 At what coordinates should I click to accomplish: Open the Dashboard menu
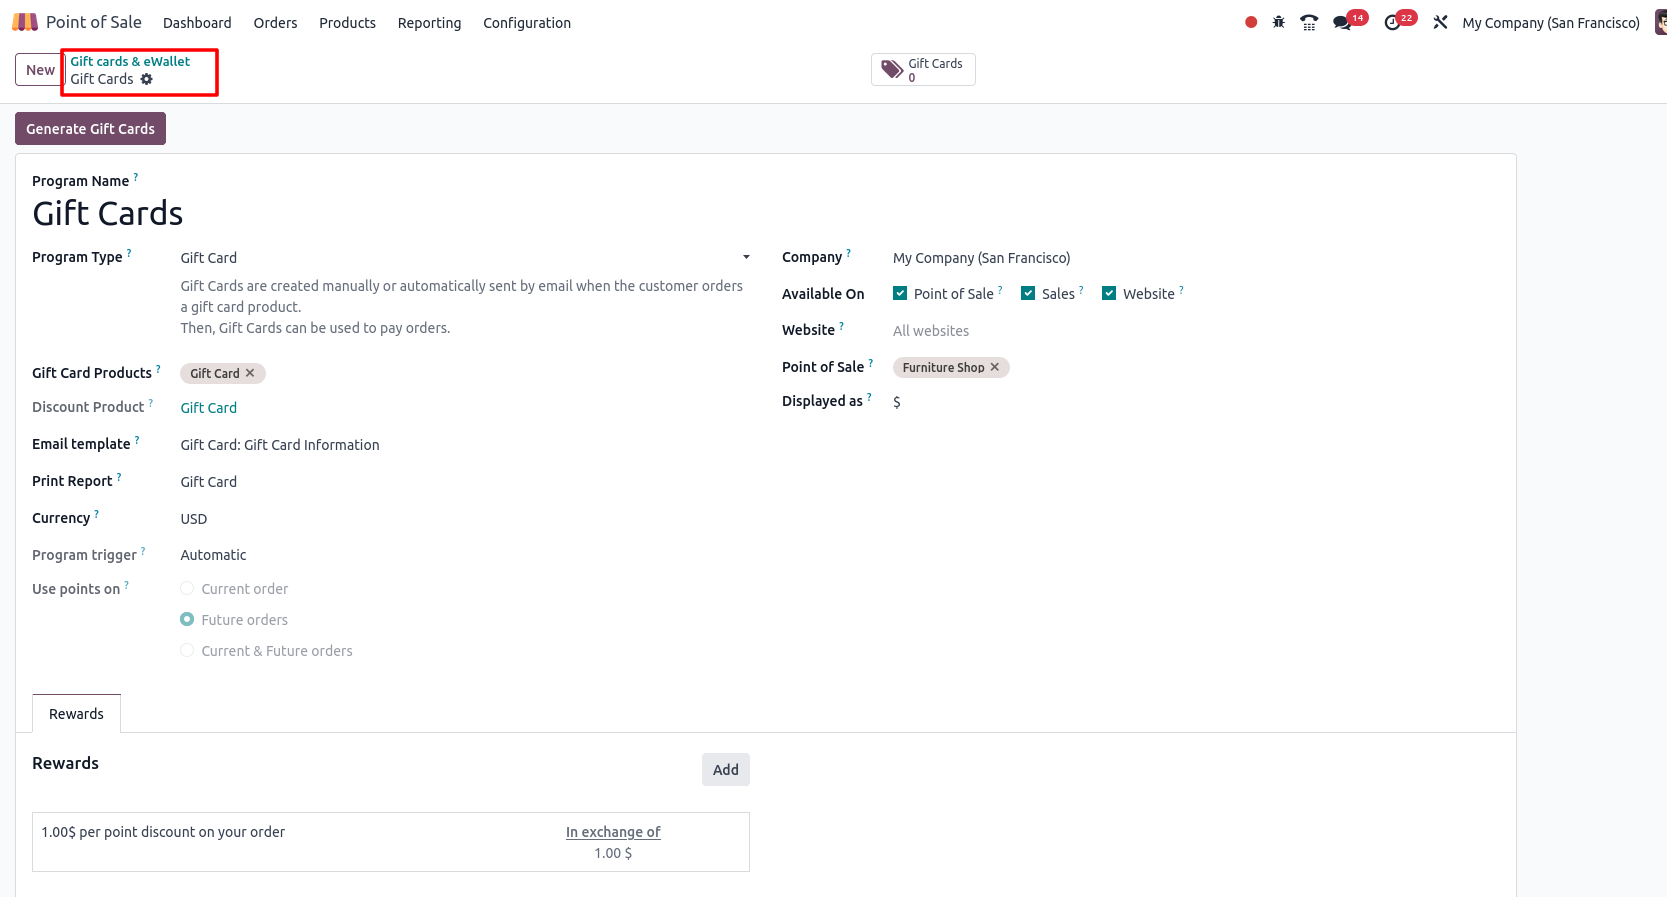click(197, 22)
